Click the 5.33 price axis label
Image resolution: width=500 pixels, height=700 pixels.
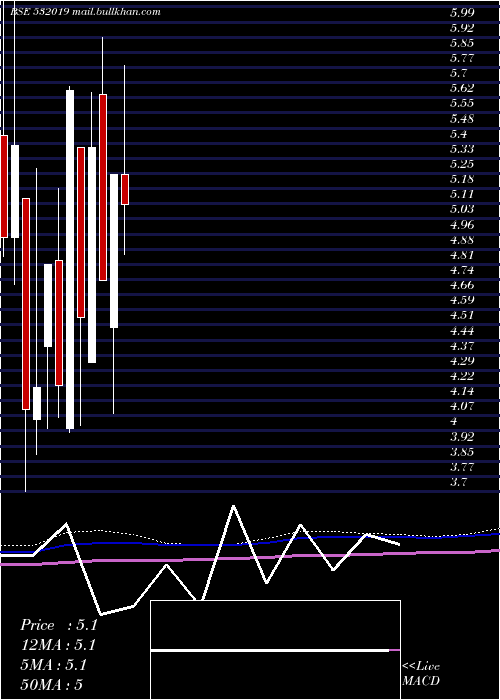tap(462, 149)
